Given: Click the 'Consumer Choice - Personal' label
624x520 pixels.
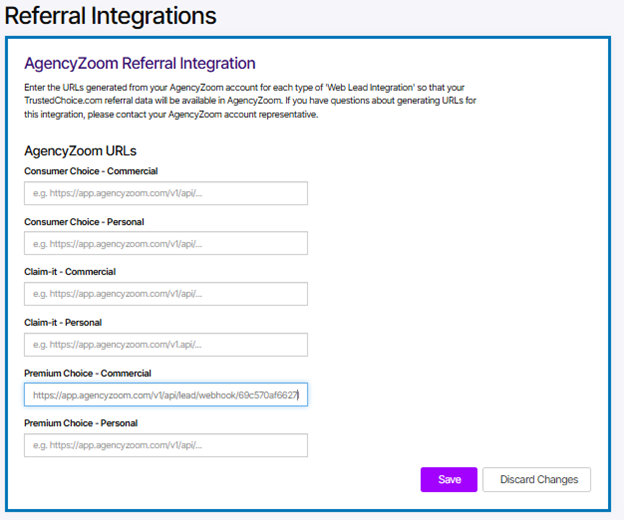Looking at the screenshot, I should tap(84, 222).
